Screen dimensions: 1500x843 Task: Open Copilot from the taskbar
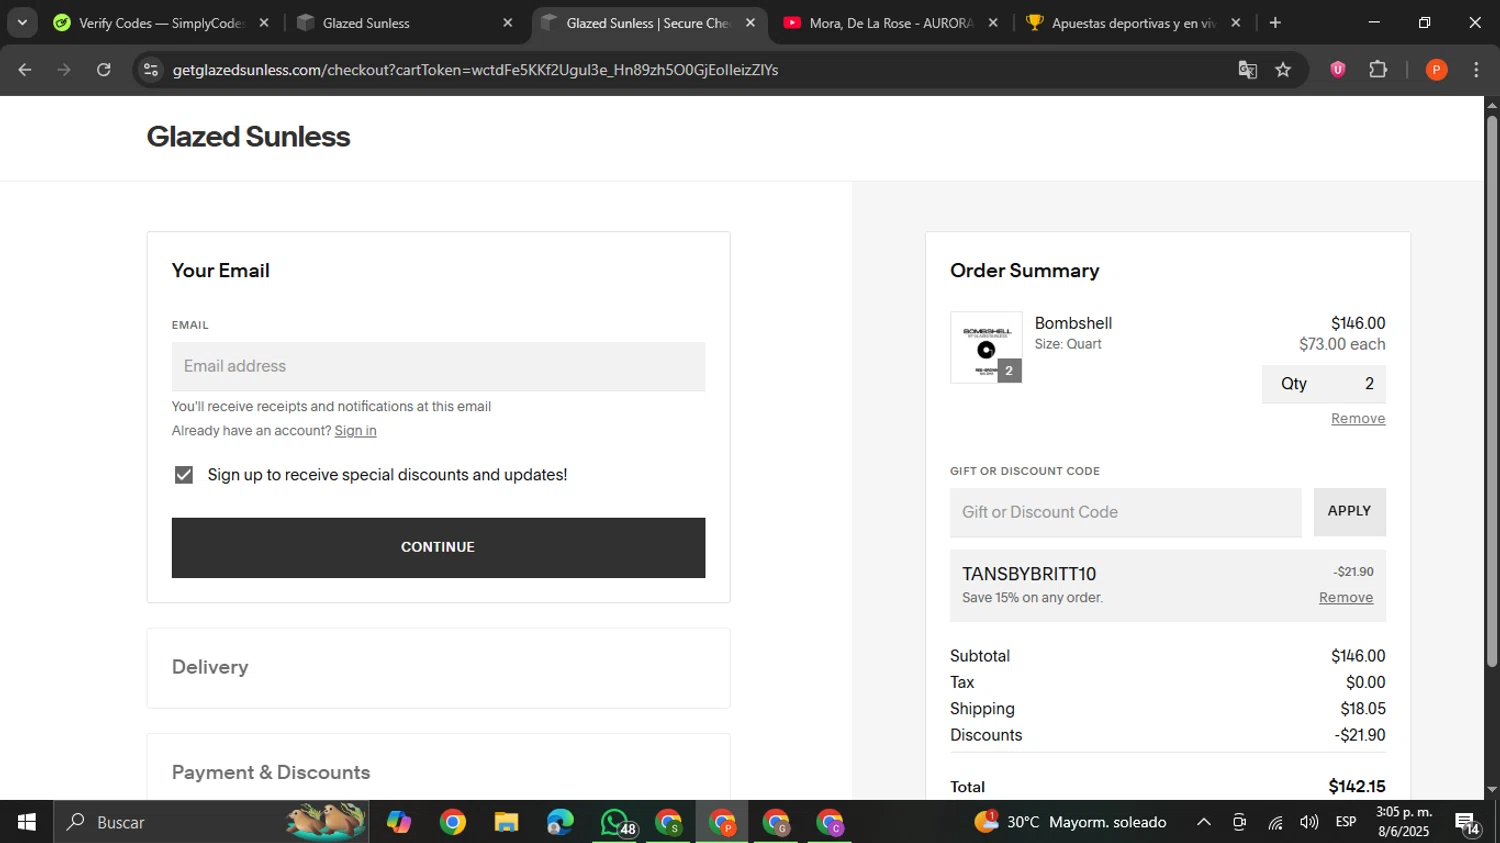click(399, 822)
